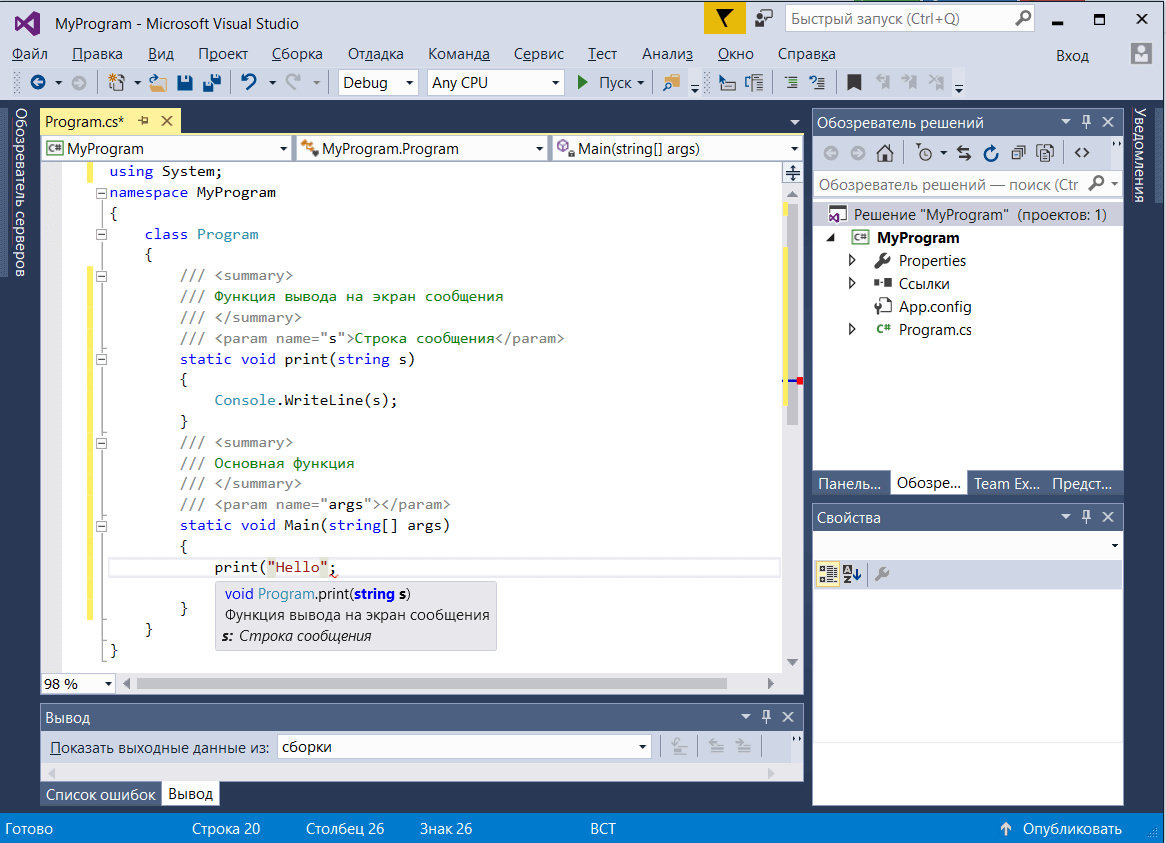
Task: Switch to the Панель... tab
Action: point(849,483)
